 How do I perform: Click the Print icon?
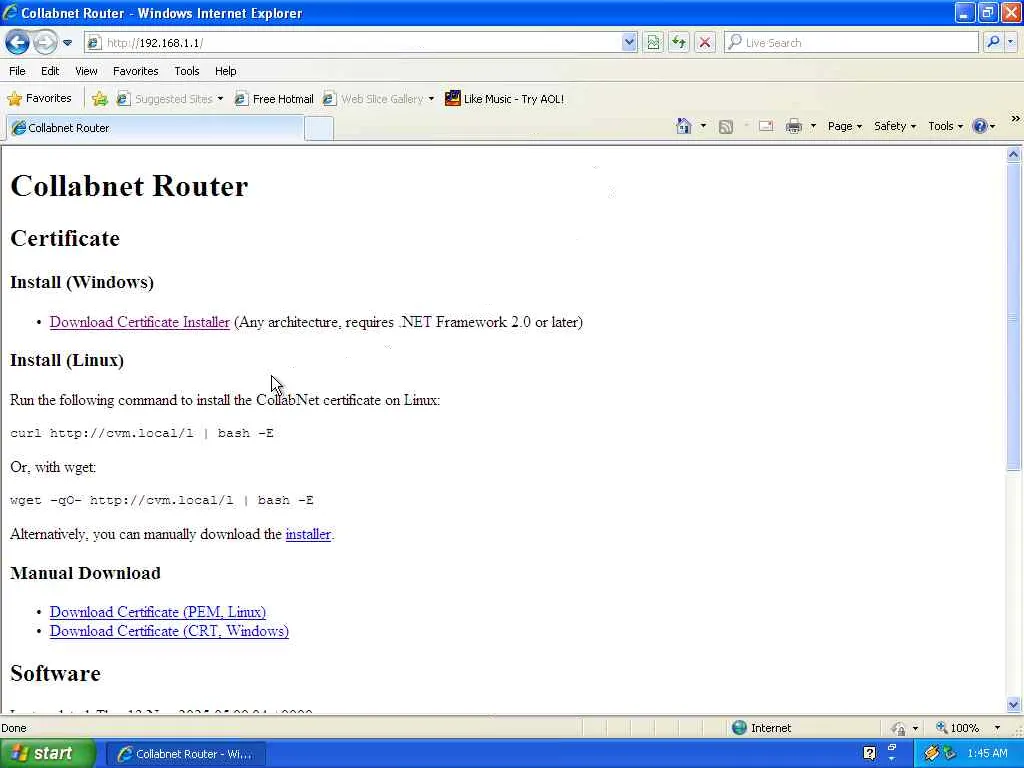click(793, 126)
